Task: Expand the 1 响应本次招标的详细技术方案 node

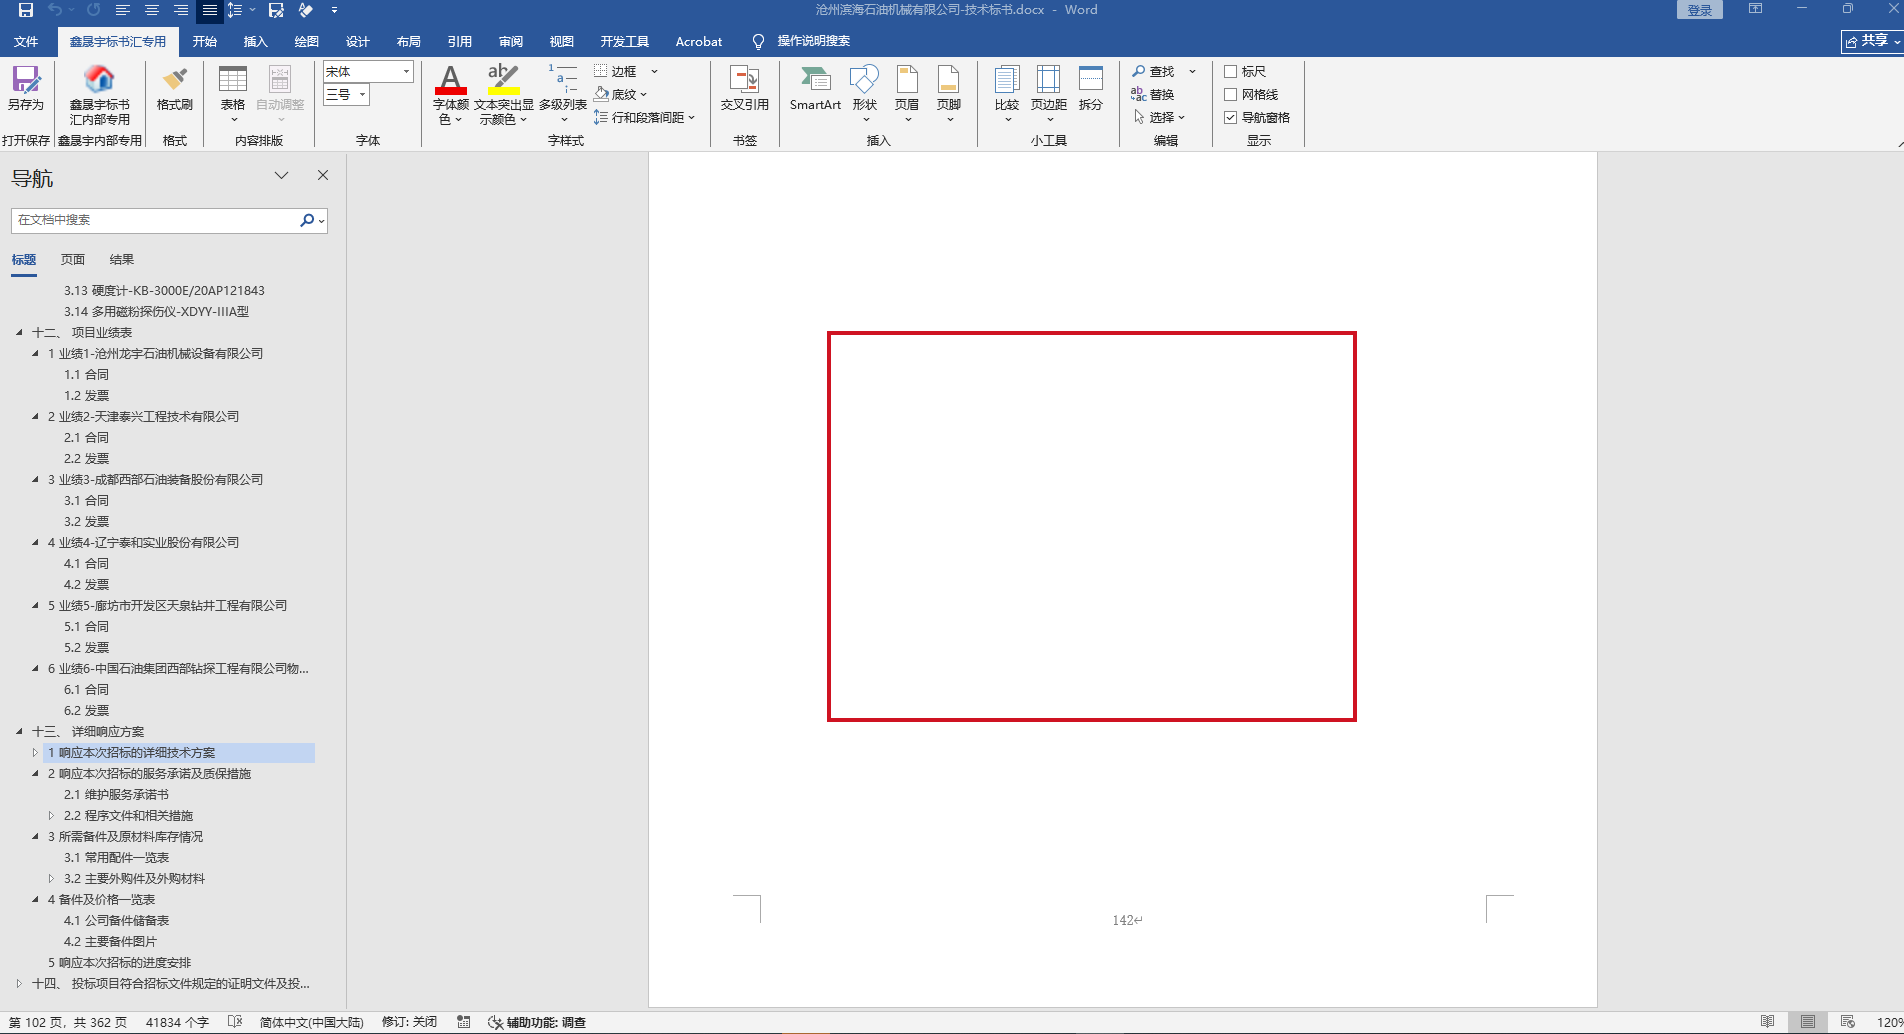Action: tap(35, 752)
